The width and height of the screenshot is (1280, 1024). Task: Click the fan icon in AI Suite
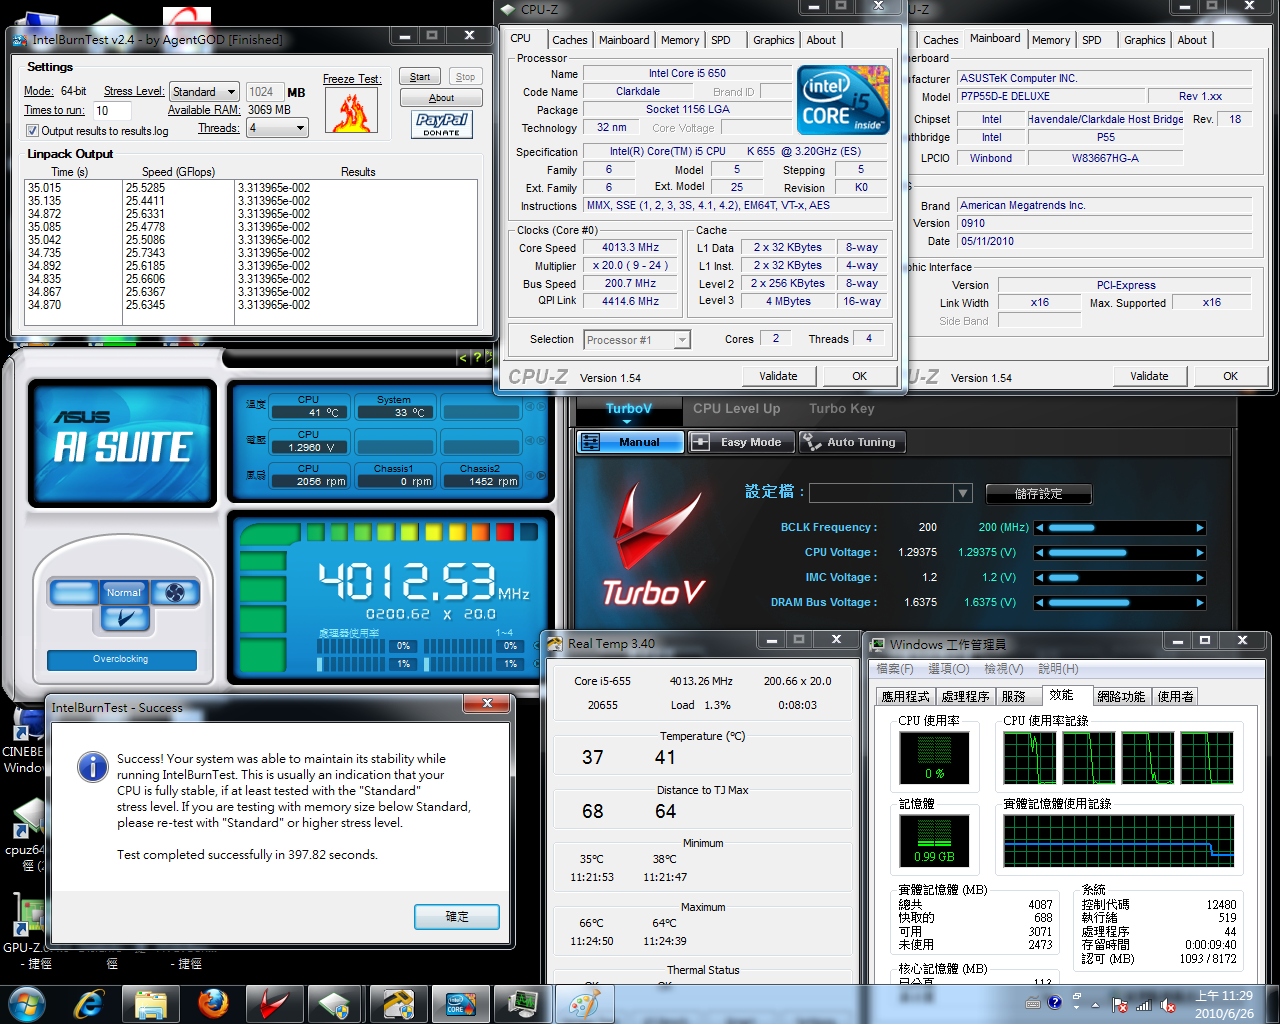175,593
